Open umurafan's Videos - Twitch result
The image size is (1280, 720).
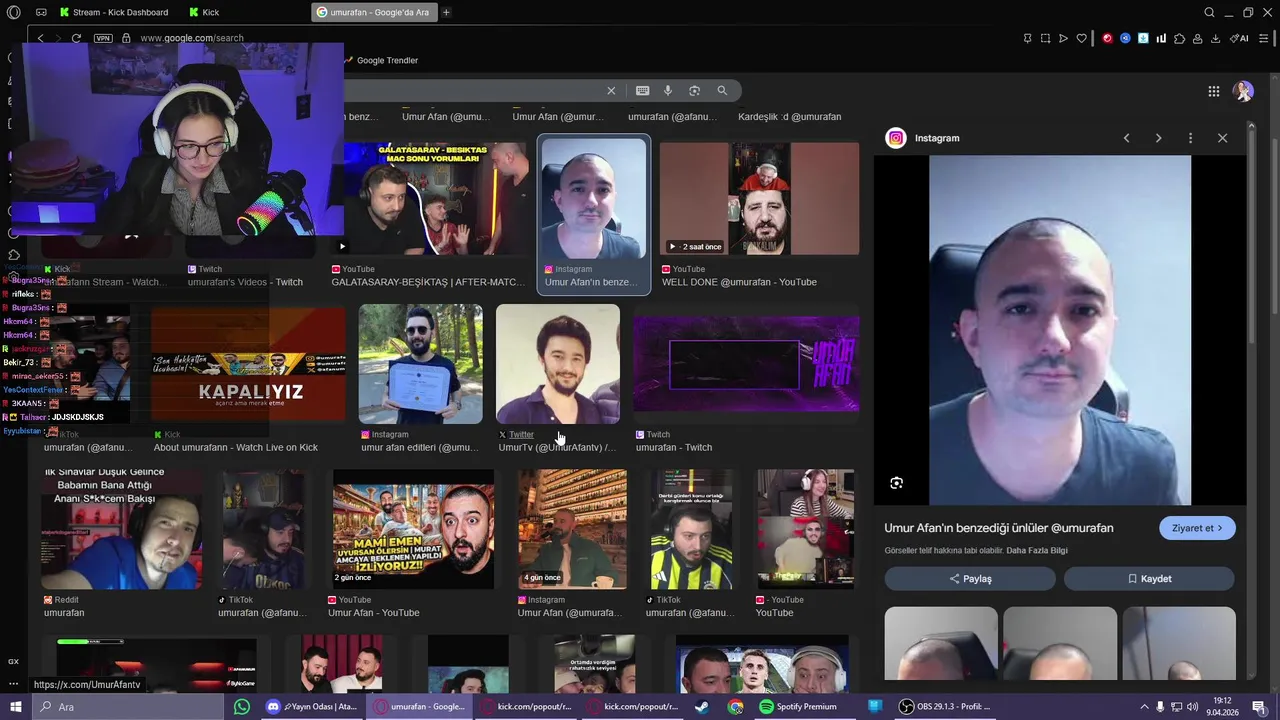(245, 282)
